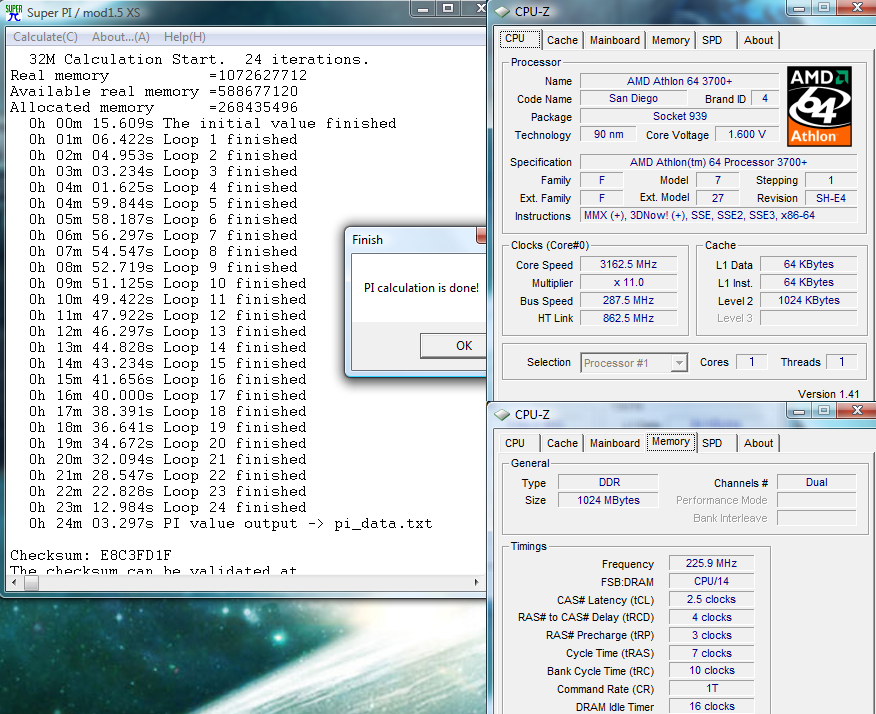The image size is (876, 714).
Task: Click the Checksum: E8C3FD1F line
Action: click(91, 555)
